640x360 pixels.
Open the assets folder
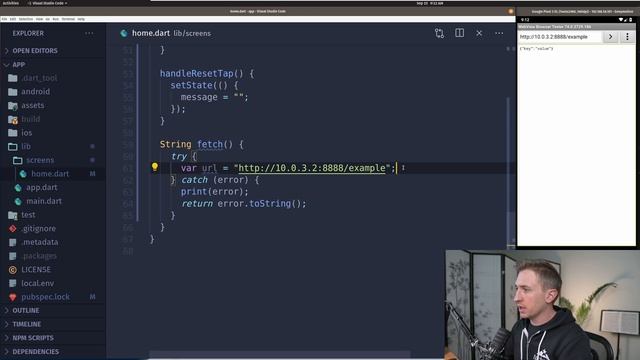tap(53, 105)
